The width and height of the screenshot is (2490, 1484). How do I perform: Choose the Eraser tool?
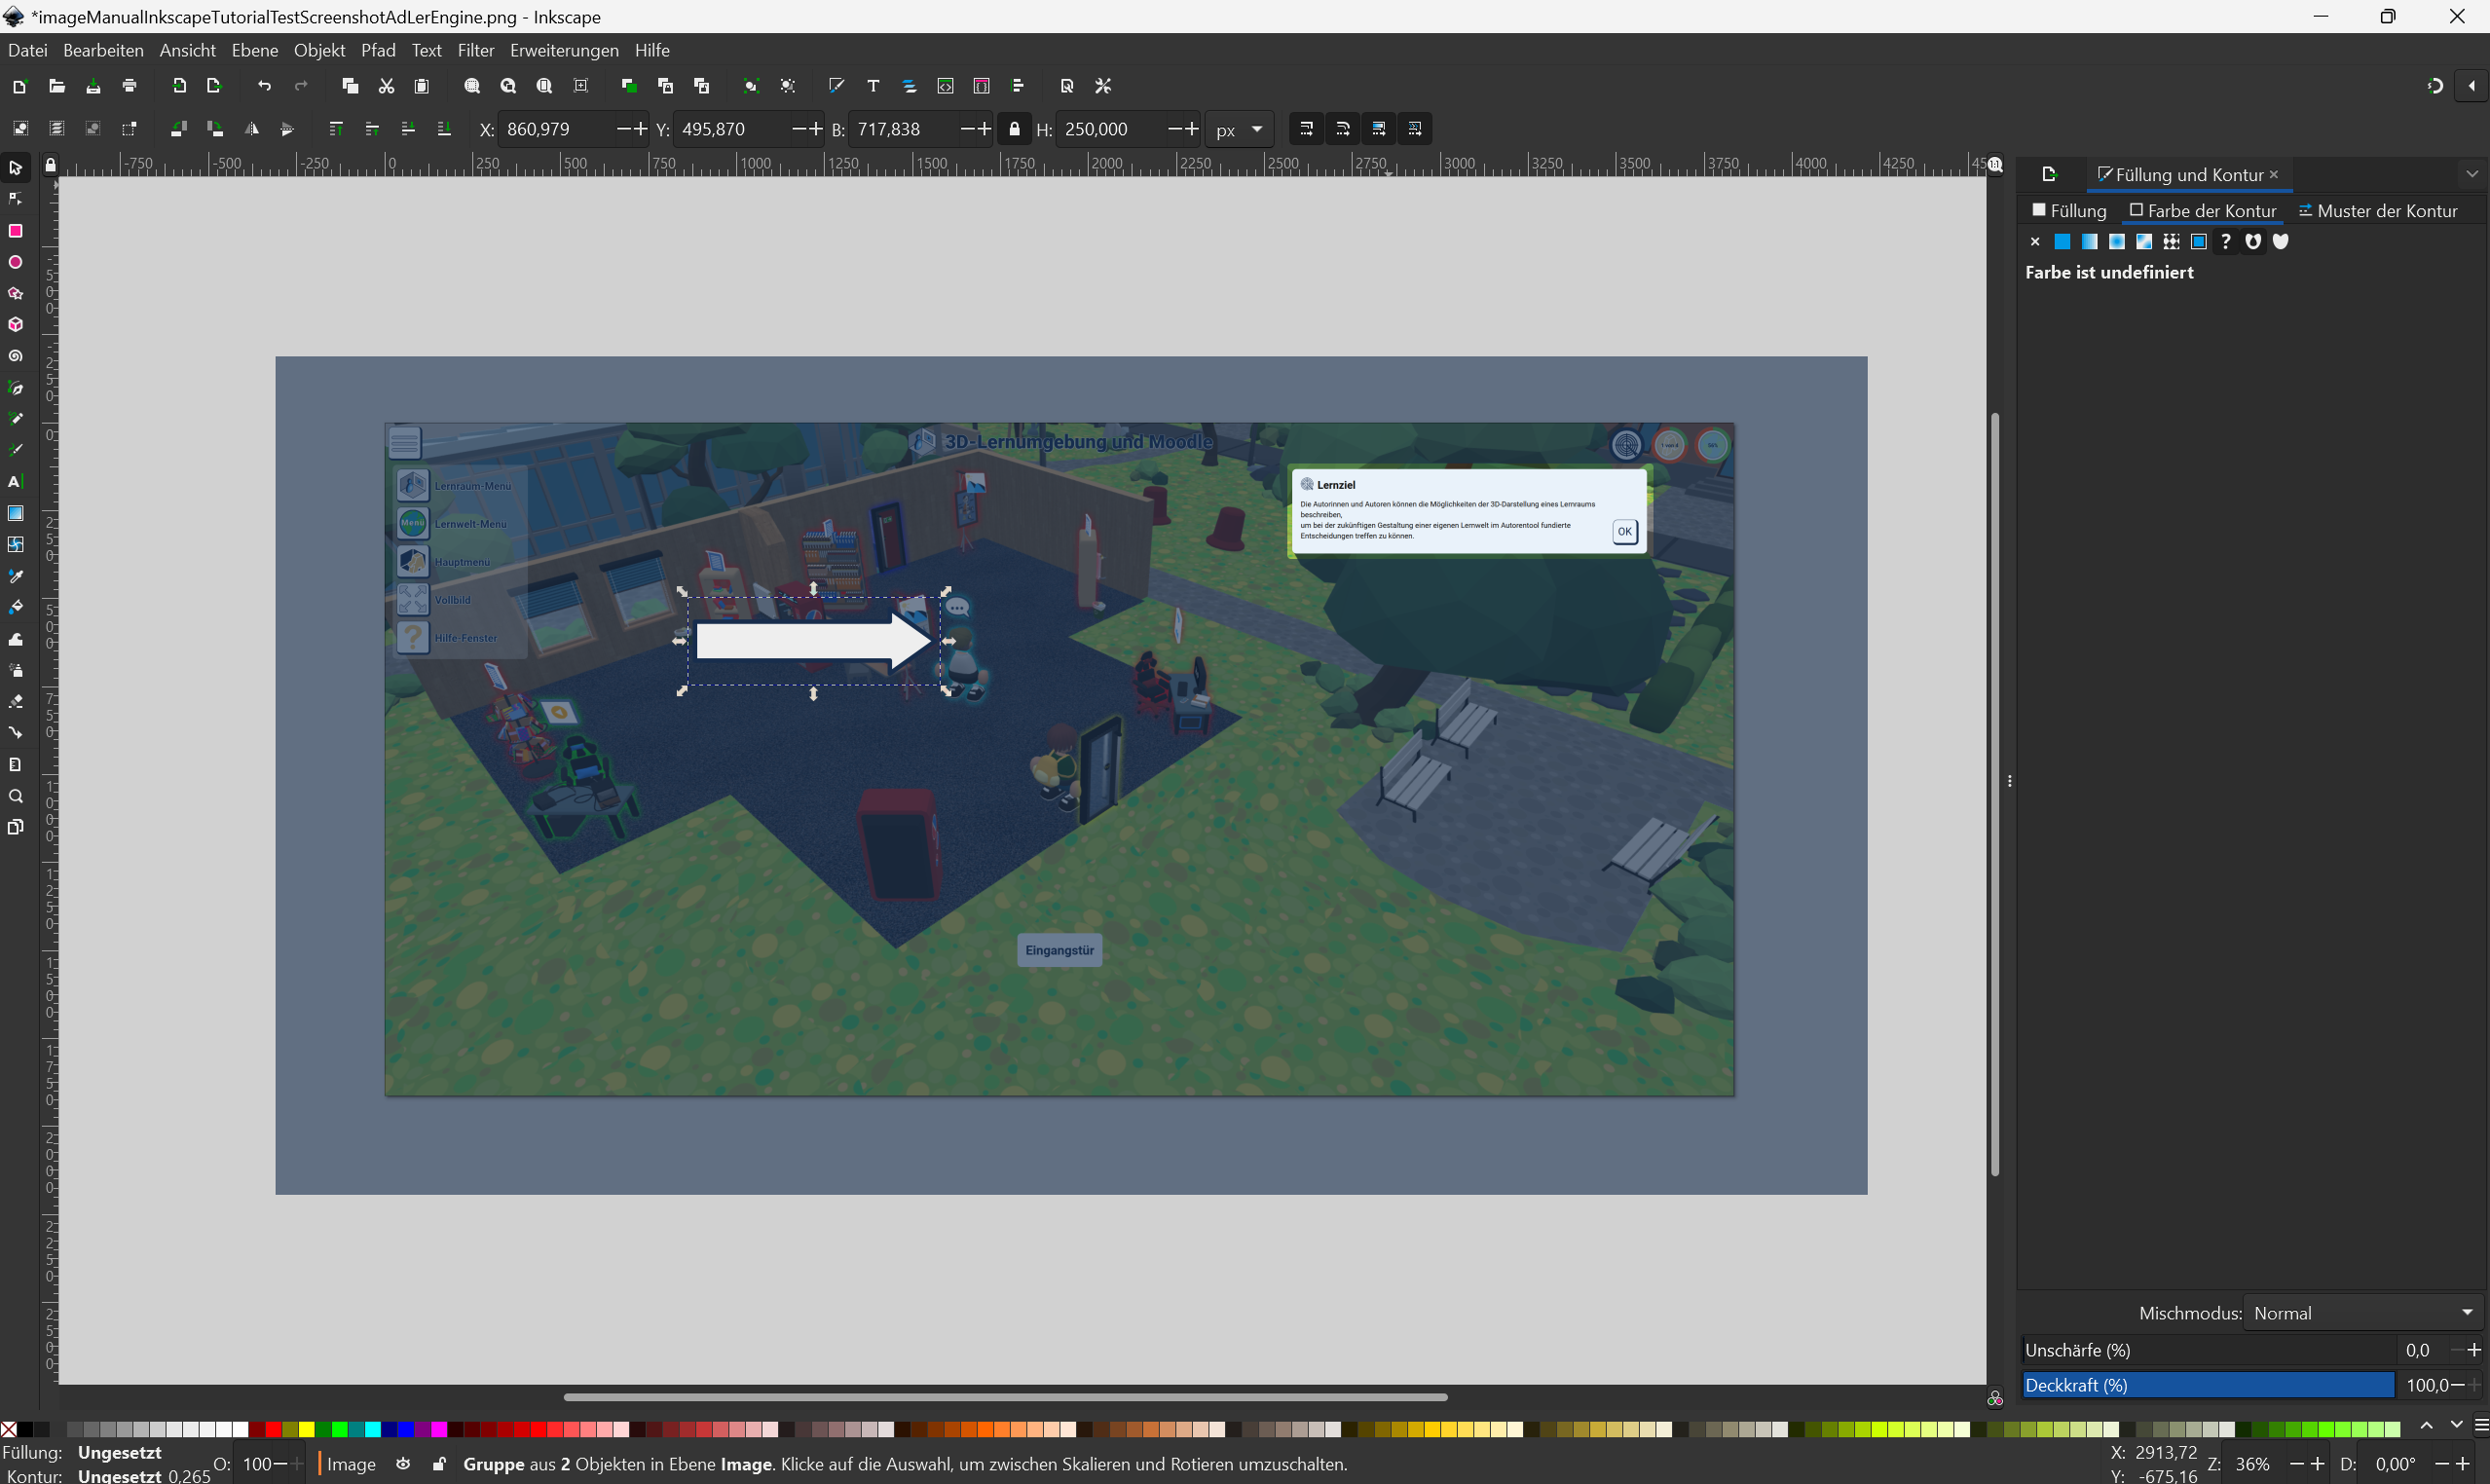(15, 702)
